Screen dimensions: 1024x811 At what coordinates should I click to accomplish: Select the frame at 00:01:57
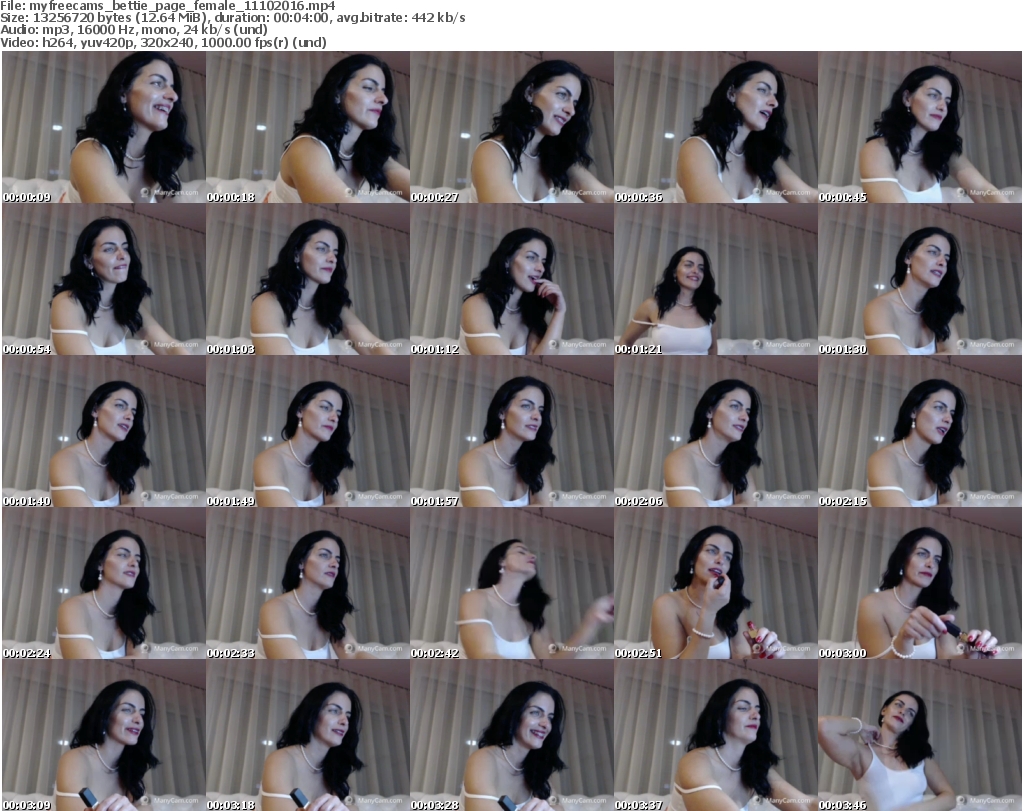[511, 432]
